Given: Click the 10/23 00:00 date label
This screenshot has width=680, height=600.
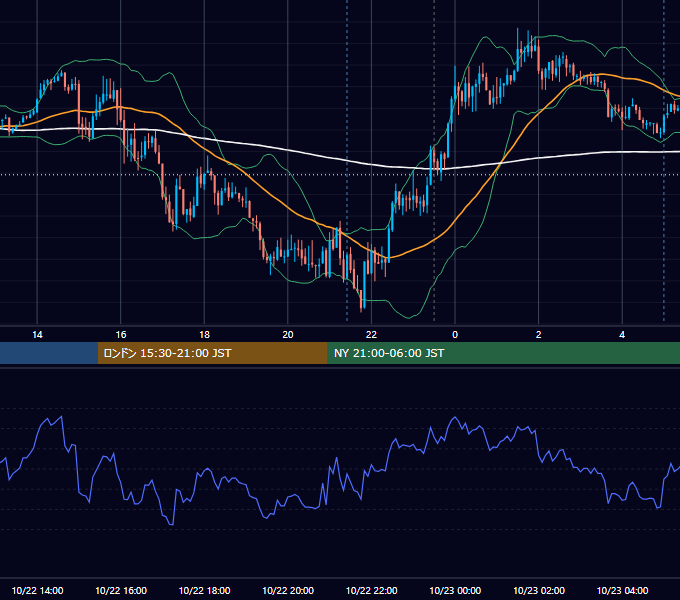Looking at the screenshot, I should point(455,590).
